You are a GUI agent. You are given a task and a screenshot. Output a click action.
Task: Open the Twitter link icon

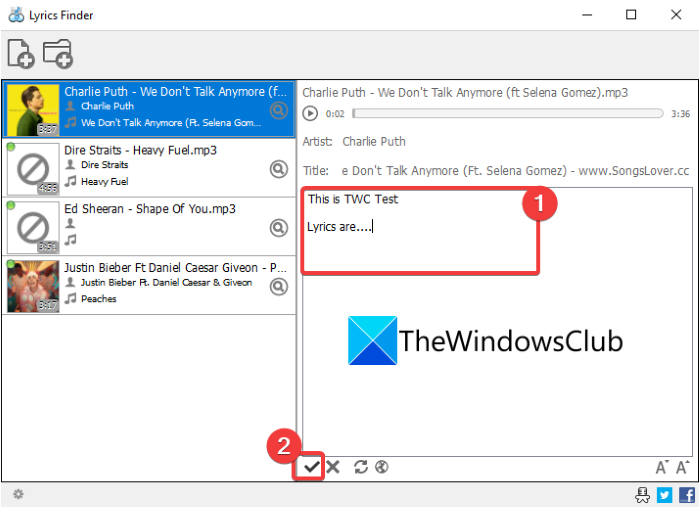coord(664,495)
